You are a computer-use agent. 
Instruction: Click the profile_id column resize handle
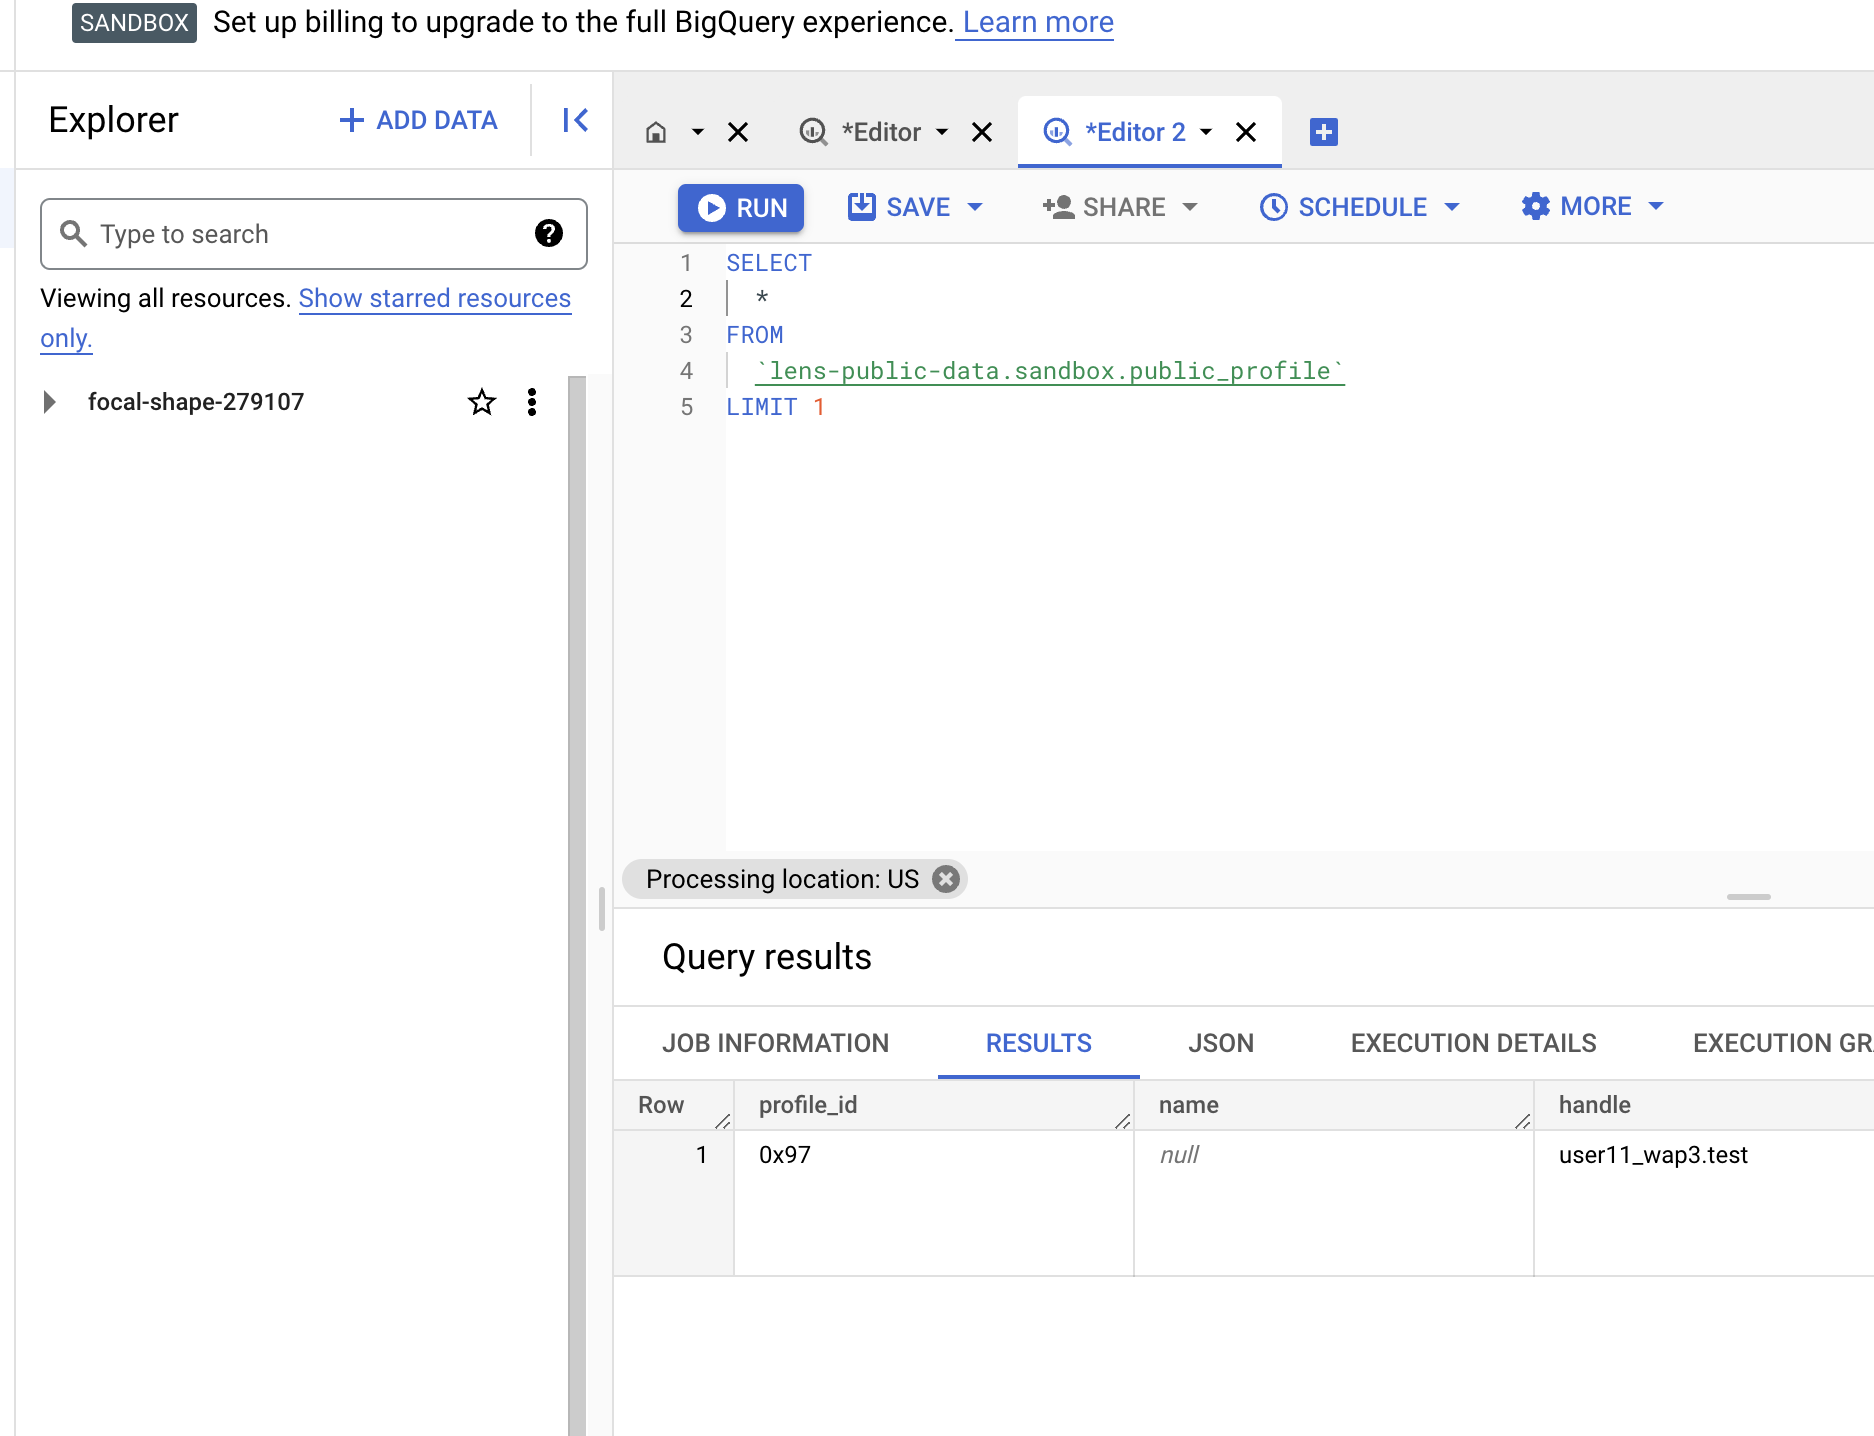click(1123, 1121)
